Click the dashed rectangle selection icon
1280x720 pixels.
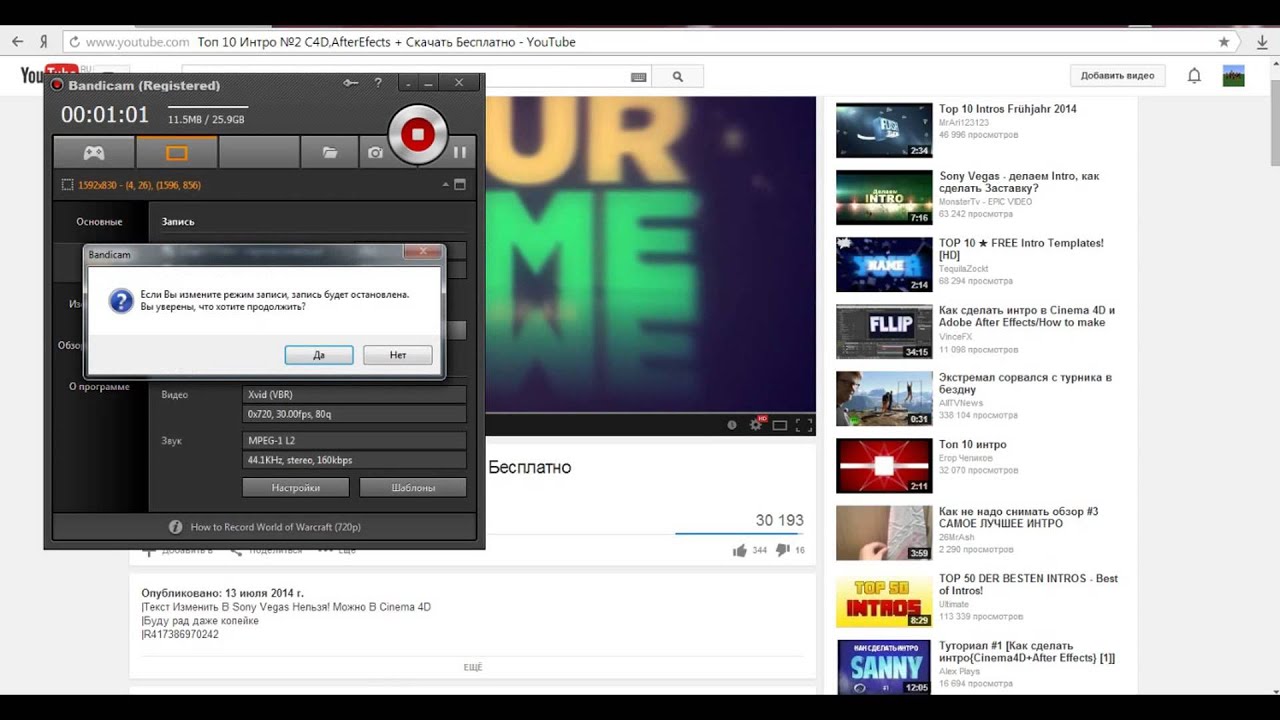point(67,185)
